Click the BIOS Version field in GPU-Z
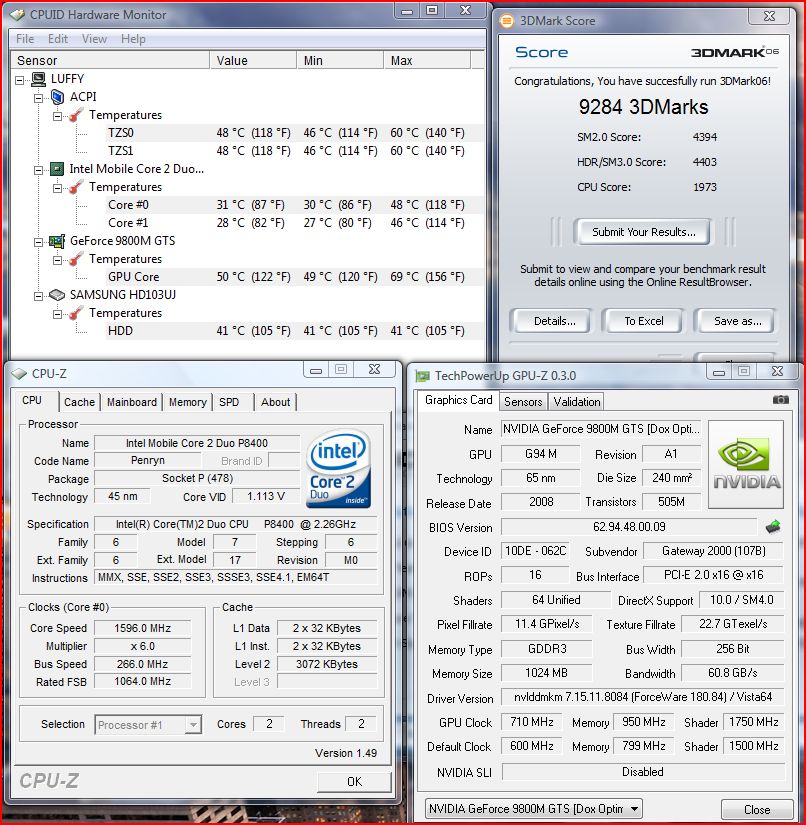The width and height of the screenshot is (806, 825). click(x=629, y=527)
